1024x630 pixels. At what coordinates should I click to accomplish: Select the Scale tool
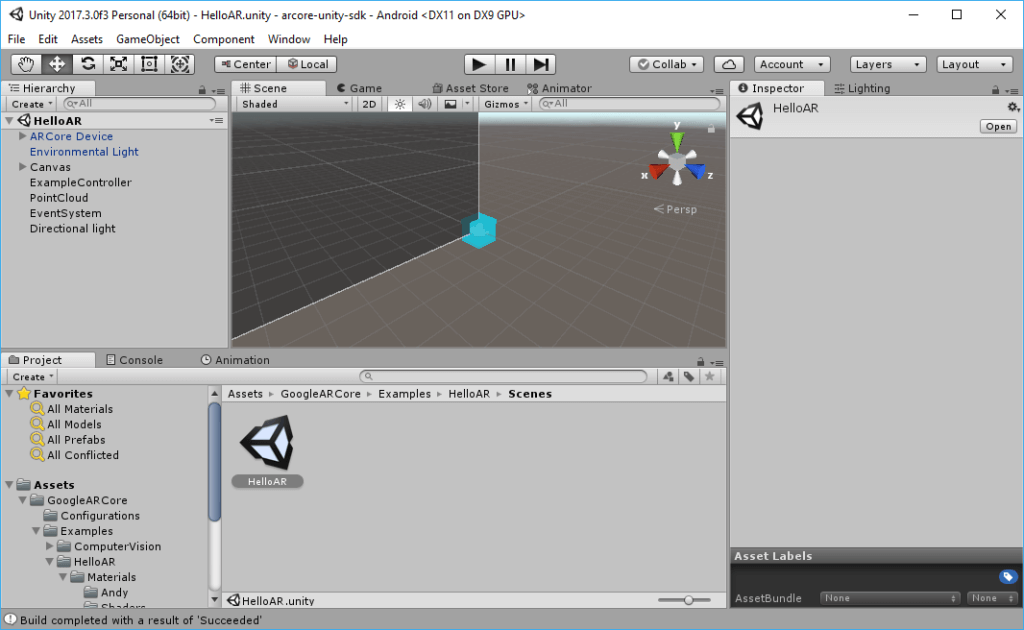[x=118, y=64]
